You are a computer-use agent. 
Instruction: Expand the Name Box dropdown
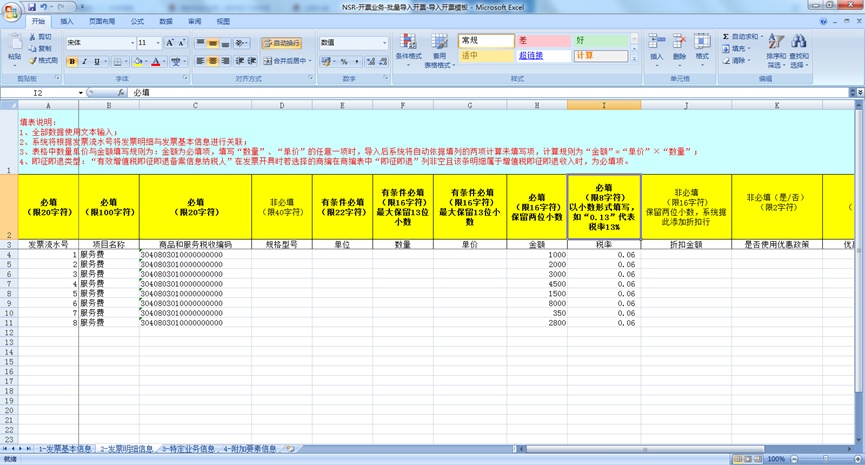[81, 93]
